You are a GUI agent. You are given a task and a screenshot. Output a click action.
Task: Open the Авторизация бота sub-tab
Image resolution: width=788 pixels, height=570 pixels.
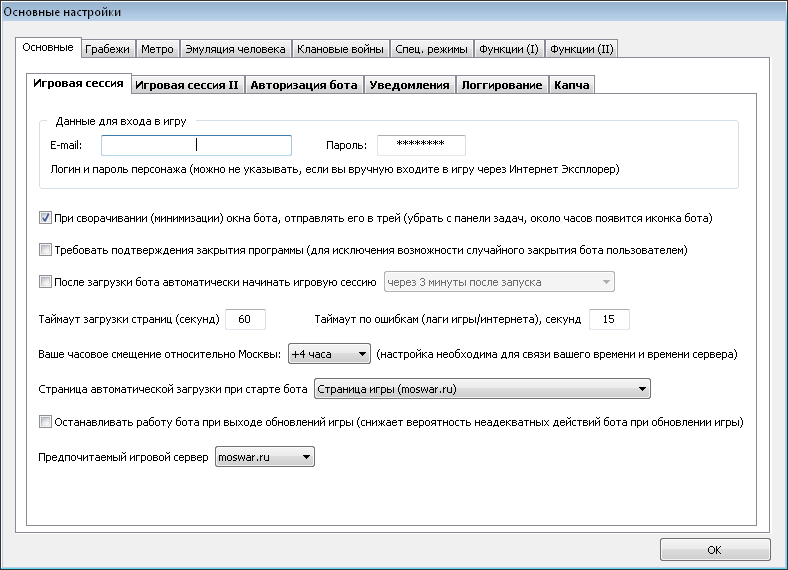pos(304,85)
